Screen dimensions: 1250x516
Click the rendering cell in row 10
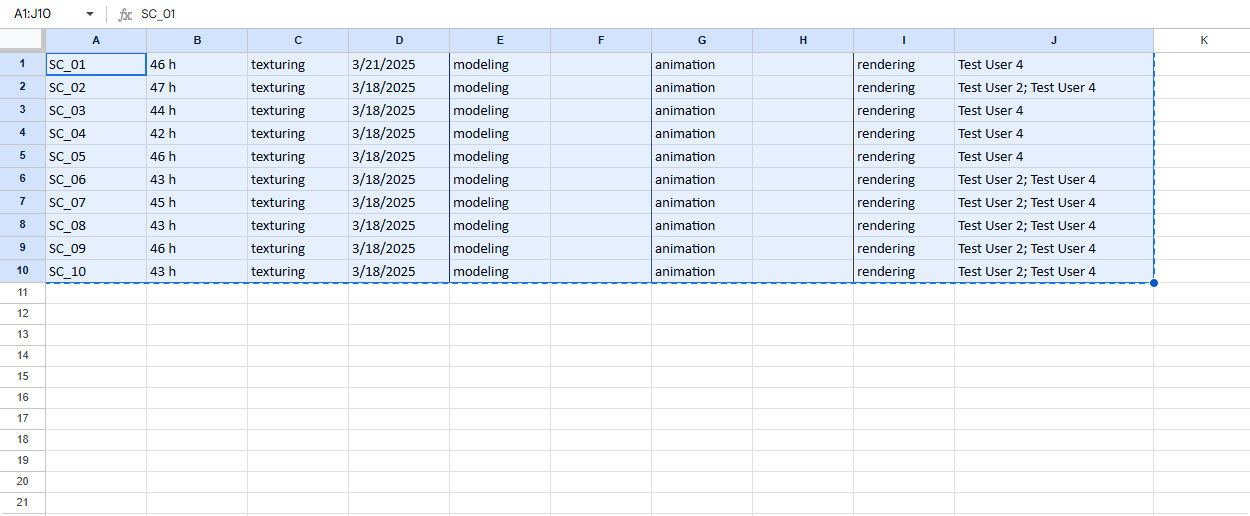tap(904, 271)
